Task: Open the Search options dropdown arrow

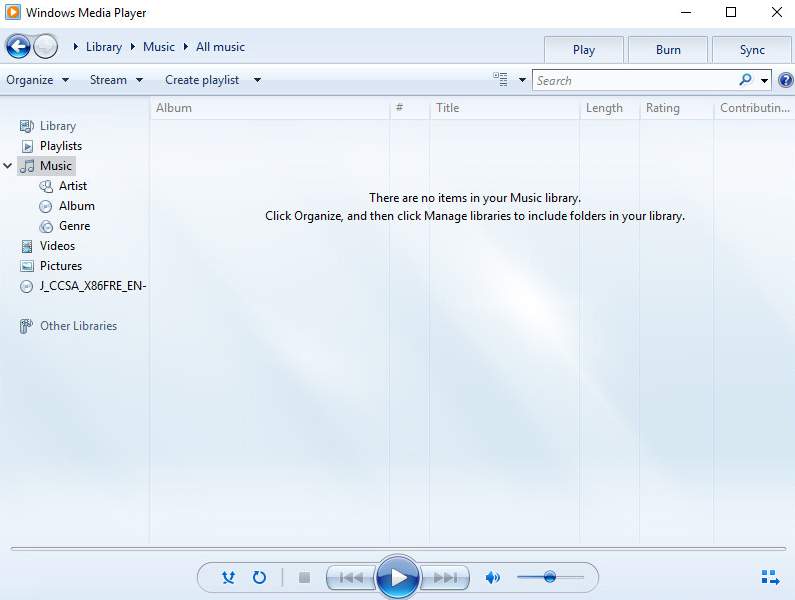Action: [764, 80]
